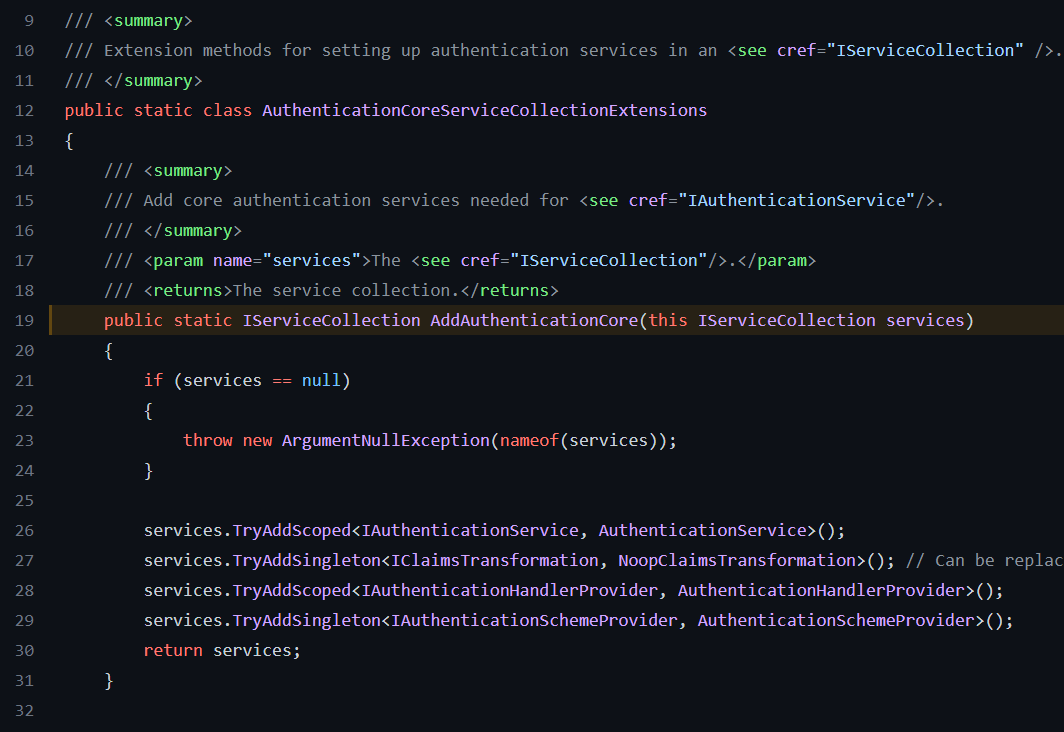This screenshot has height=732, width=1064.
Task: Select the 'new' keyword on line 23
Action: pos(257,440)
